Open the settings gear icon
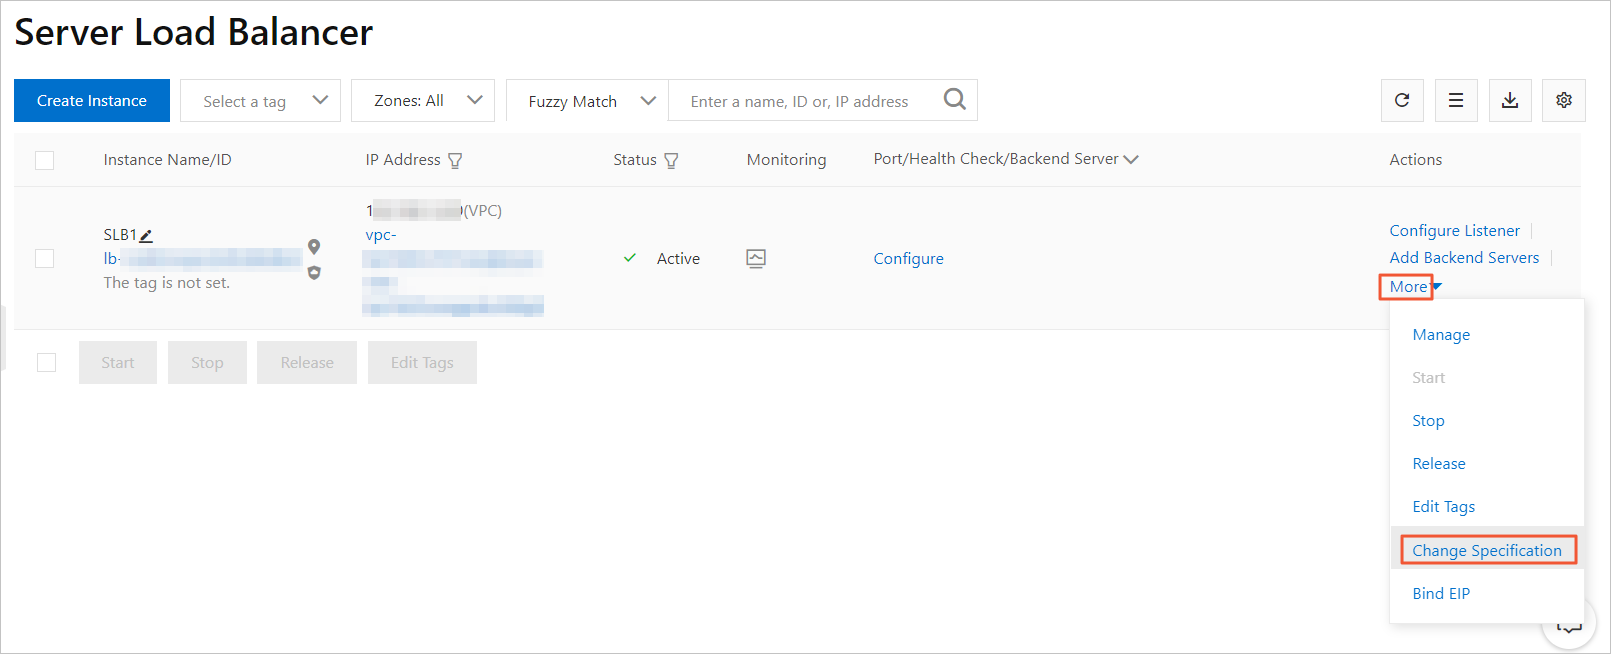The width and height of the screenshot is (1611, 654). tap(1564, 100)
